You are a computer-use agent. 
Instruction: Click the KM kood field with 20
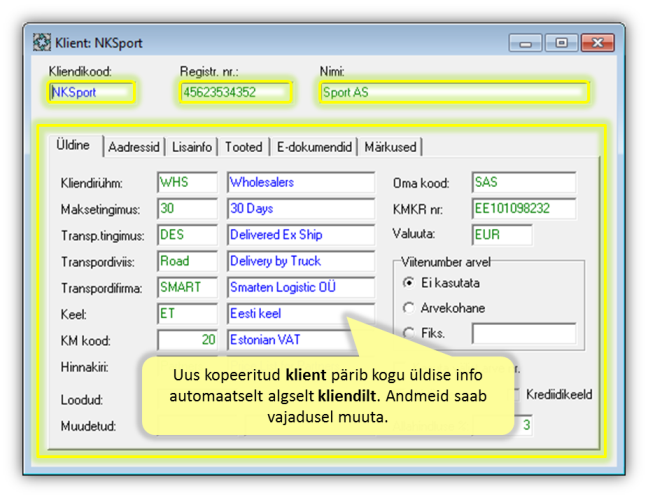[x=187, y=340]
